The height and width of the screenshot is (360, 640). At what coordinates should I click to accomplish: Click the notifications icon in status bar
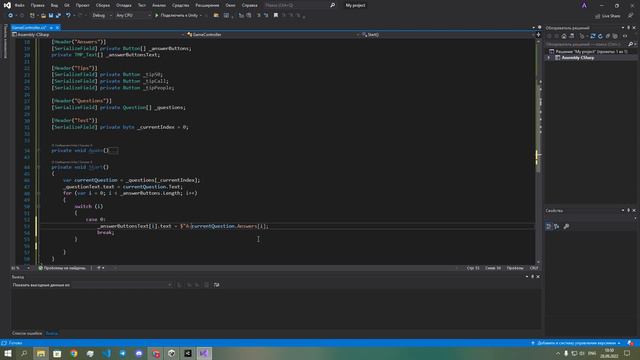click(x=631, y=343)
